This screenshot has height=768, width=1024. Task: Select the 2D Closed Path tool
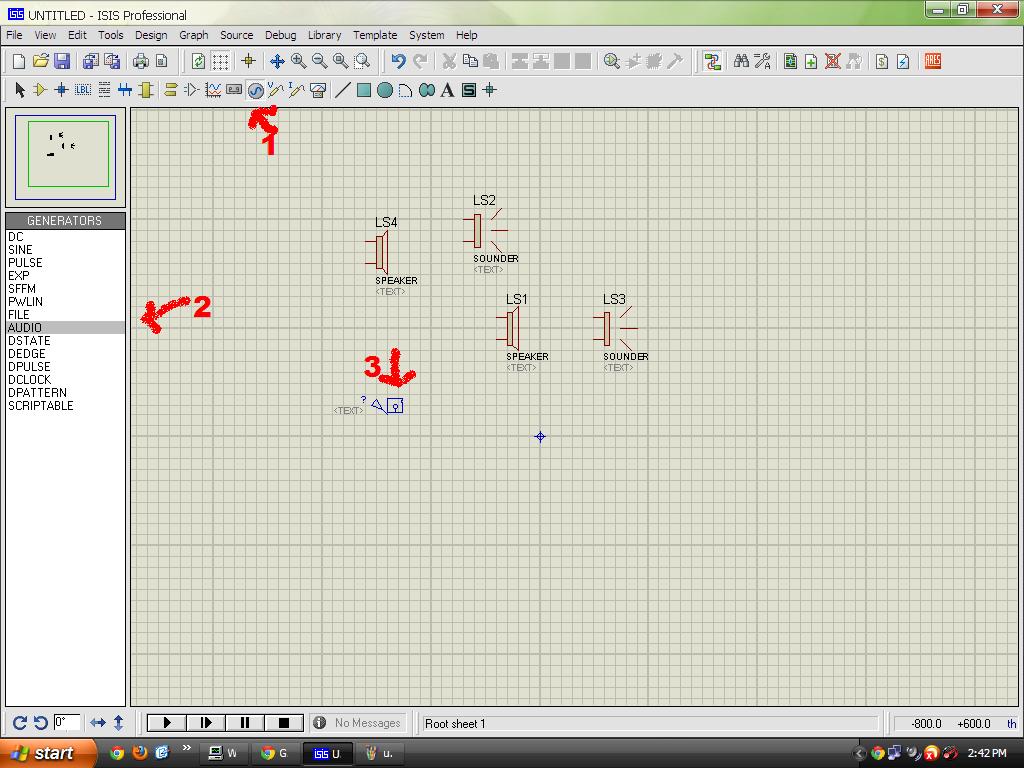[427, 90]
